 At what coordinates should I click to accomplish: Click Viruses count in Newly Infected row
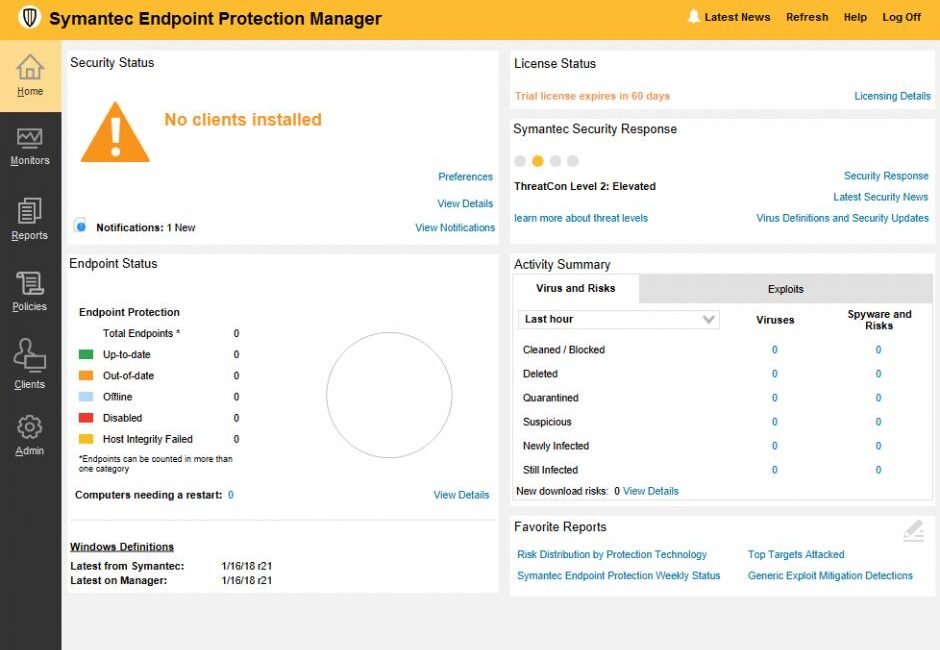[x=775, y=446]
